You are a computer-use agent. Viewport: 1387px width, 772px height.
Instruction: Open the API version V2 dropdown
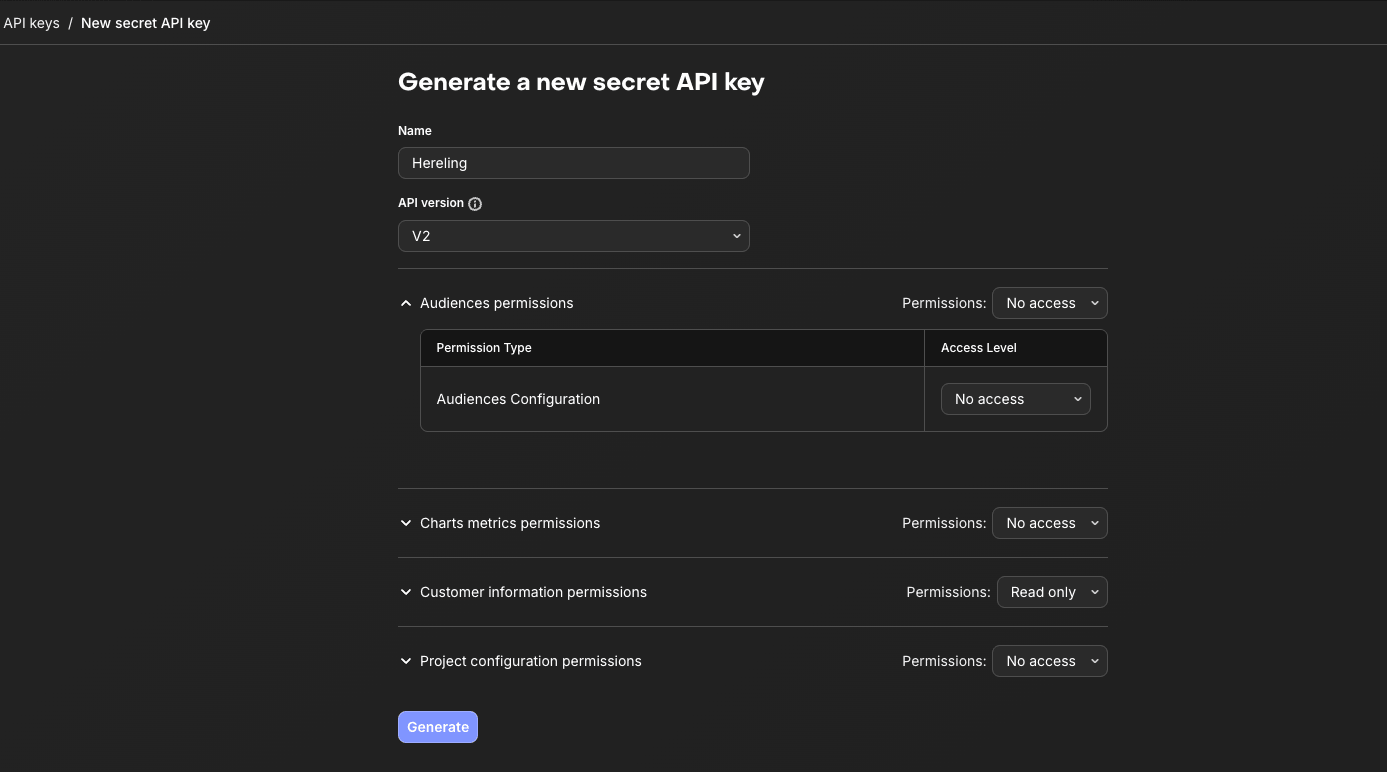click(574, 236)
